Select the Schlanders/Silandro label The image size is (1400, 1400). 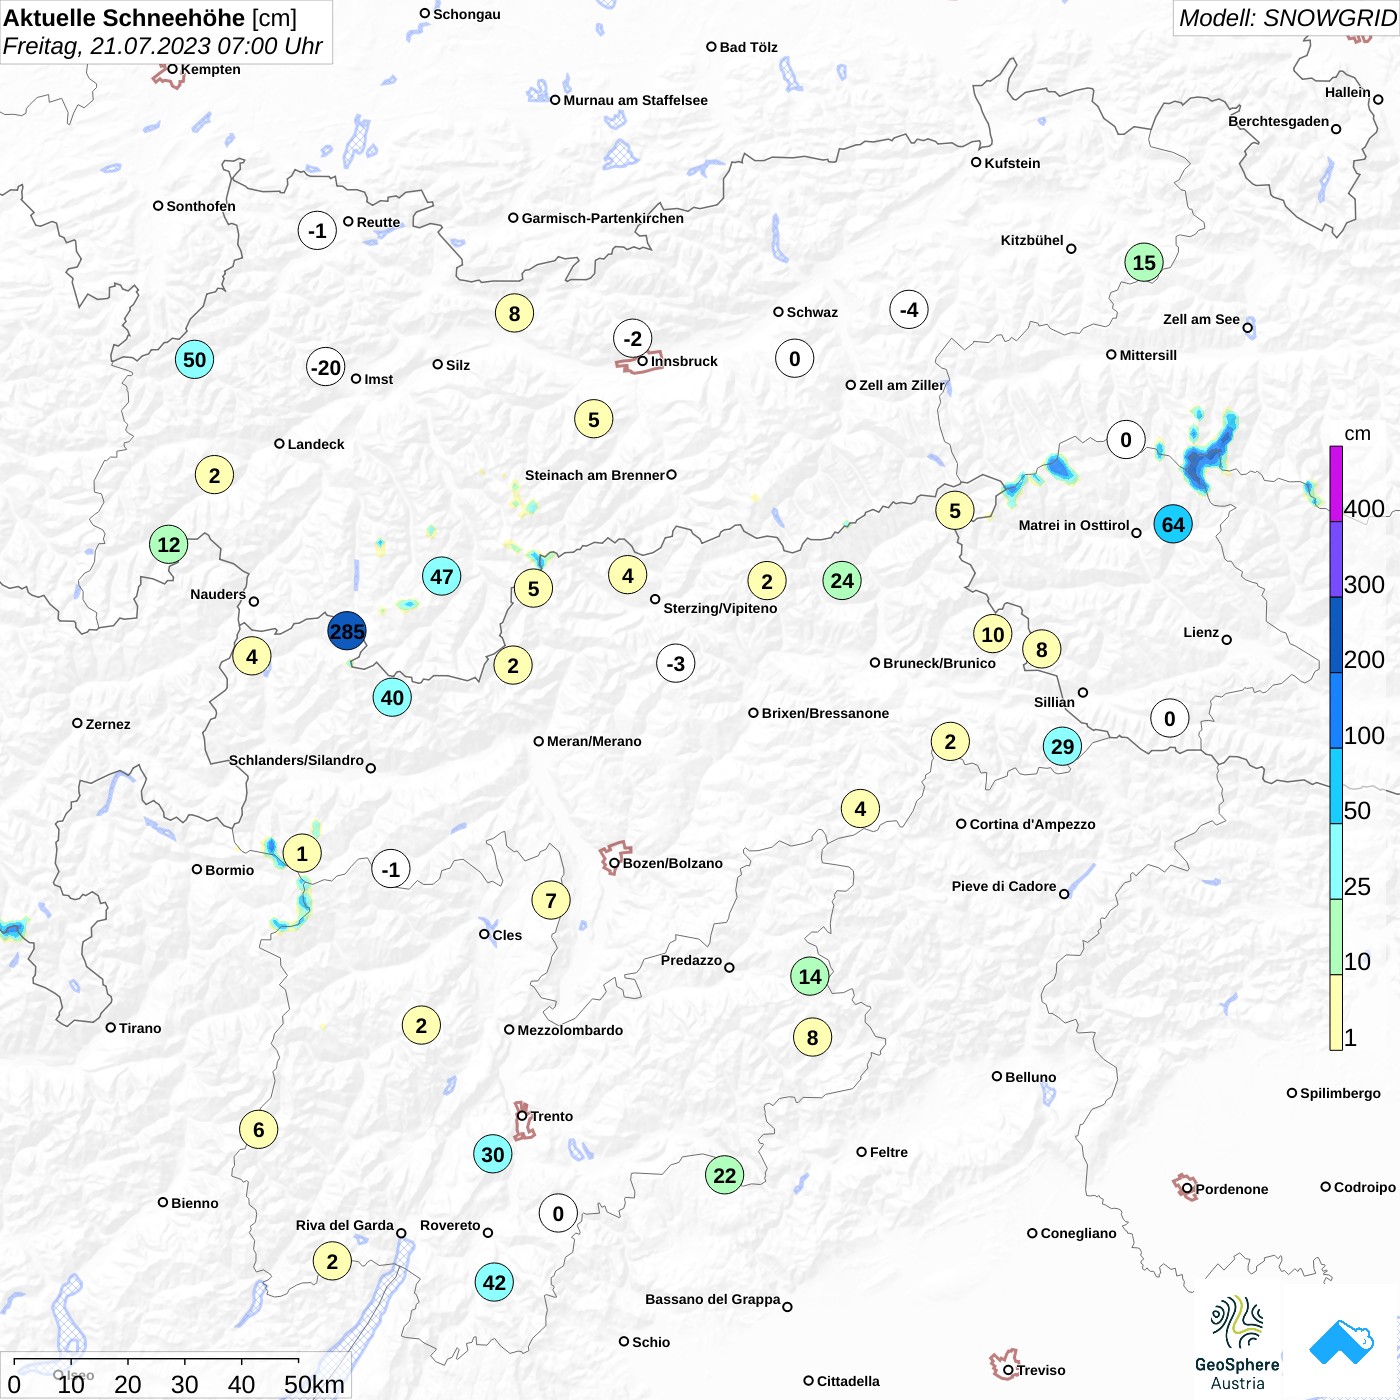click(x=296, y=760)
